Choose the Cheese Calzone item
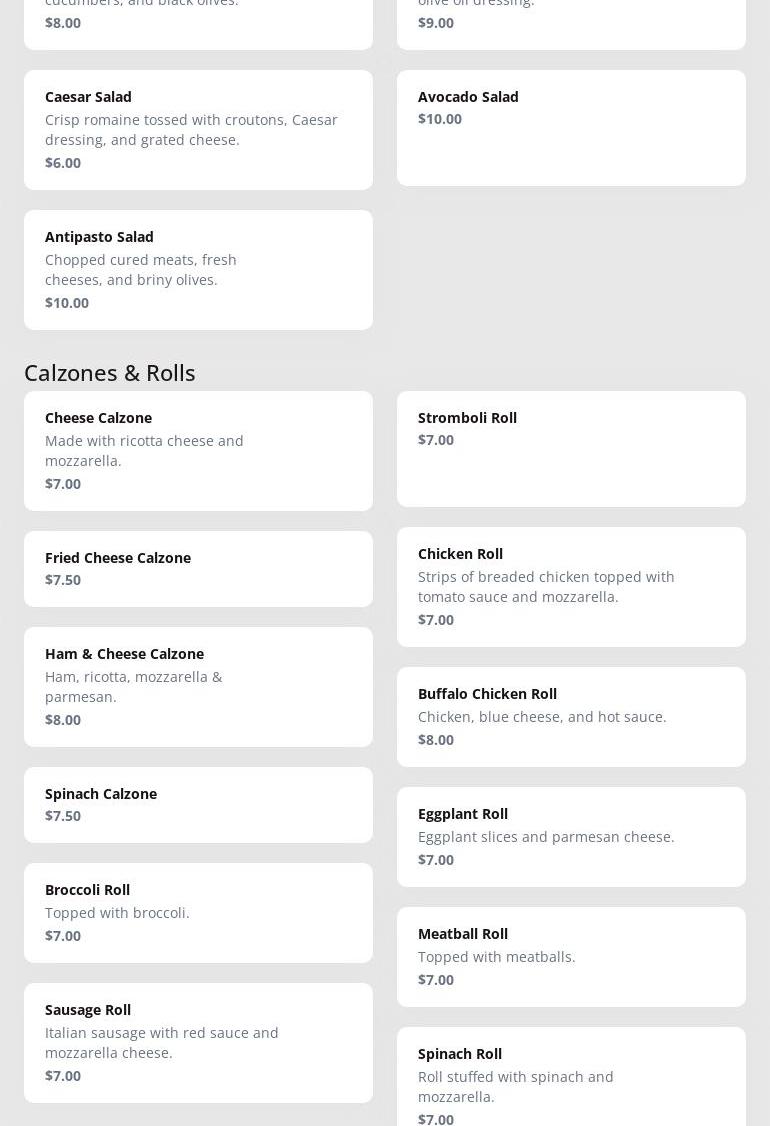Screen dimensions: 770x1126 (x=198, y=450)
